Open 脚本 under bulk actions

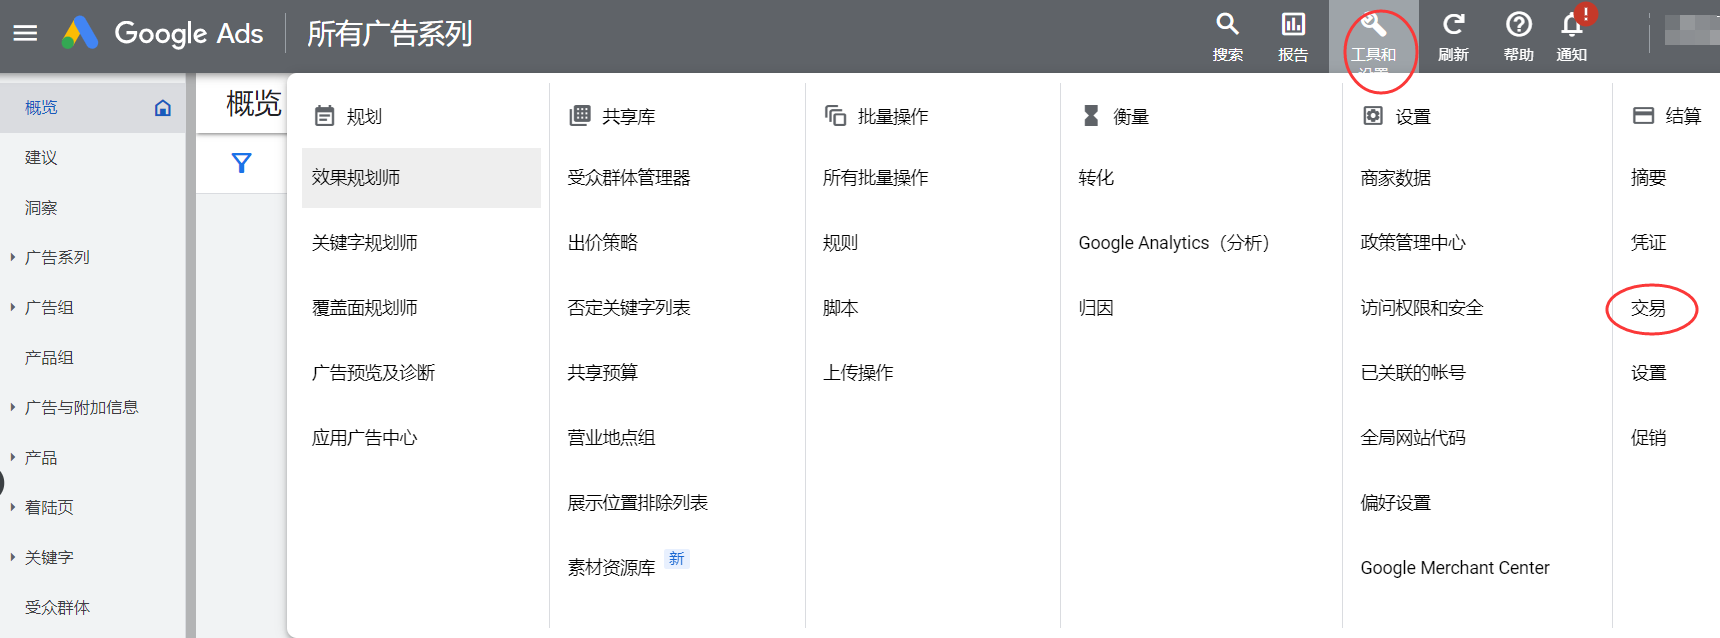pyautogui.click(x=841, y=308)
